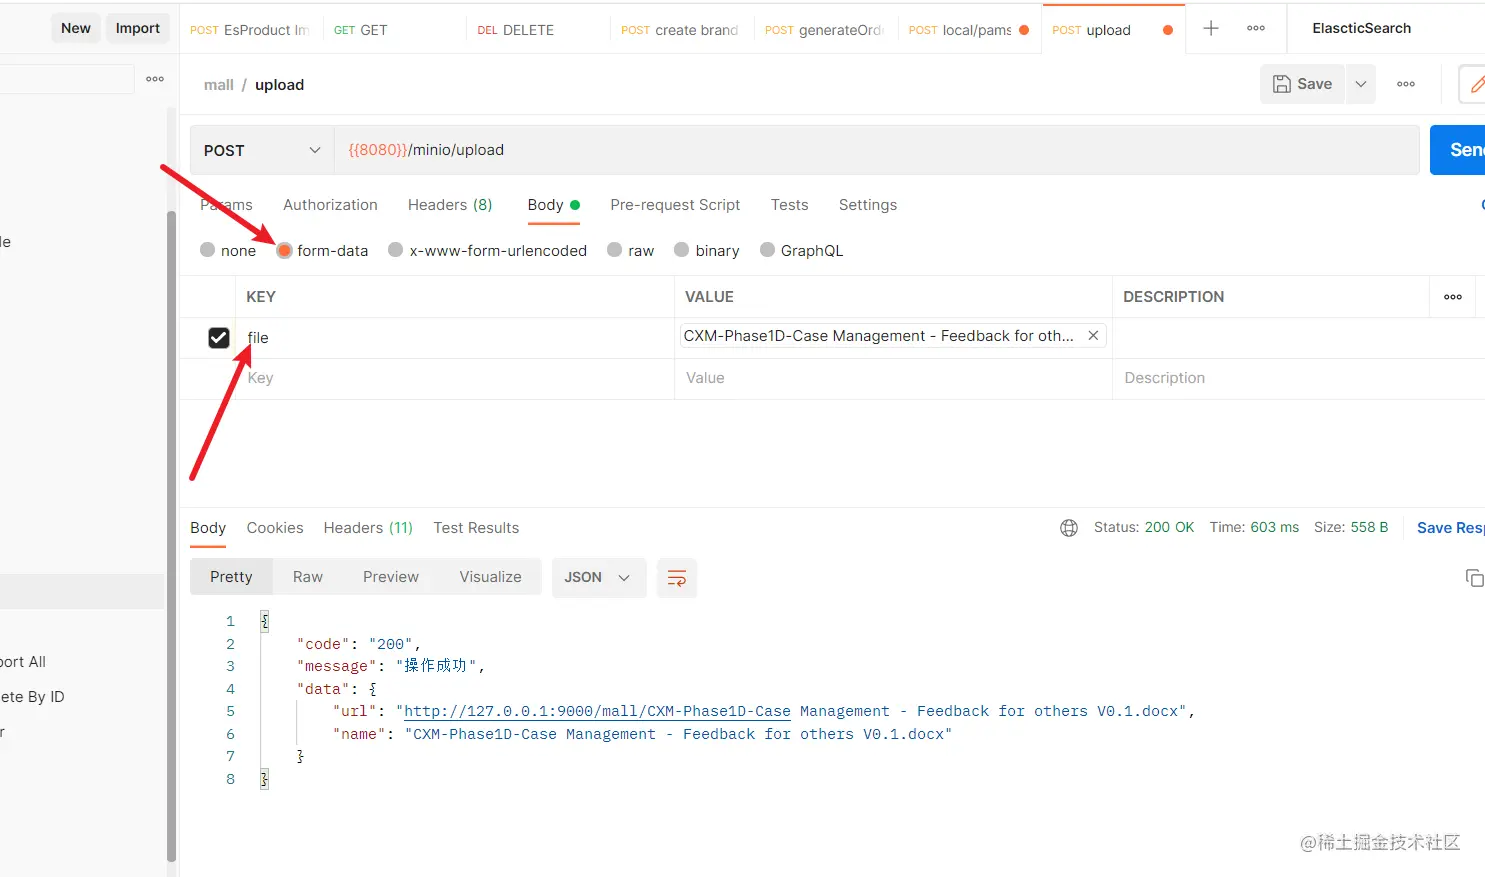Image resolution: width=1485 pixels, height=877 pixels.
Task: Switch to the EsProduct Im request tab
Action: click(x=250, y=30)
